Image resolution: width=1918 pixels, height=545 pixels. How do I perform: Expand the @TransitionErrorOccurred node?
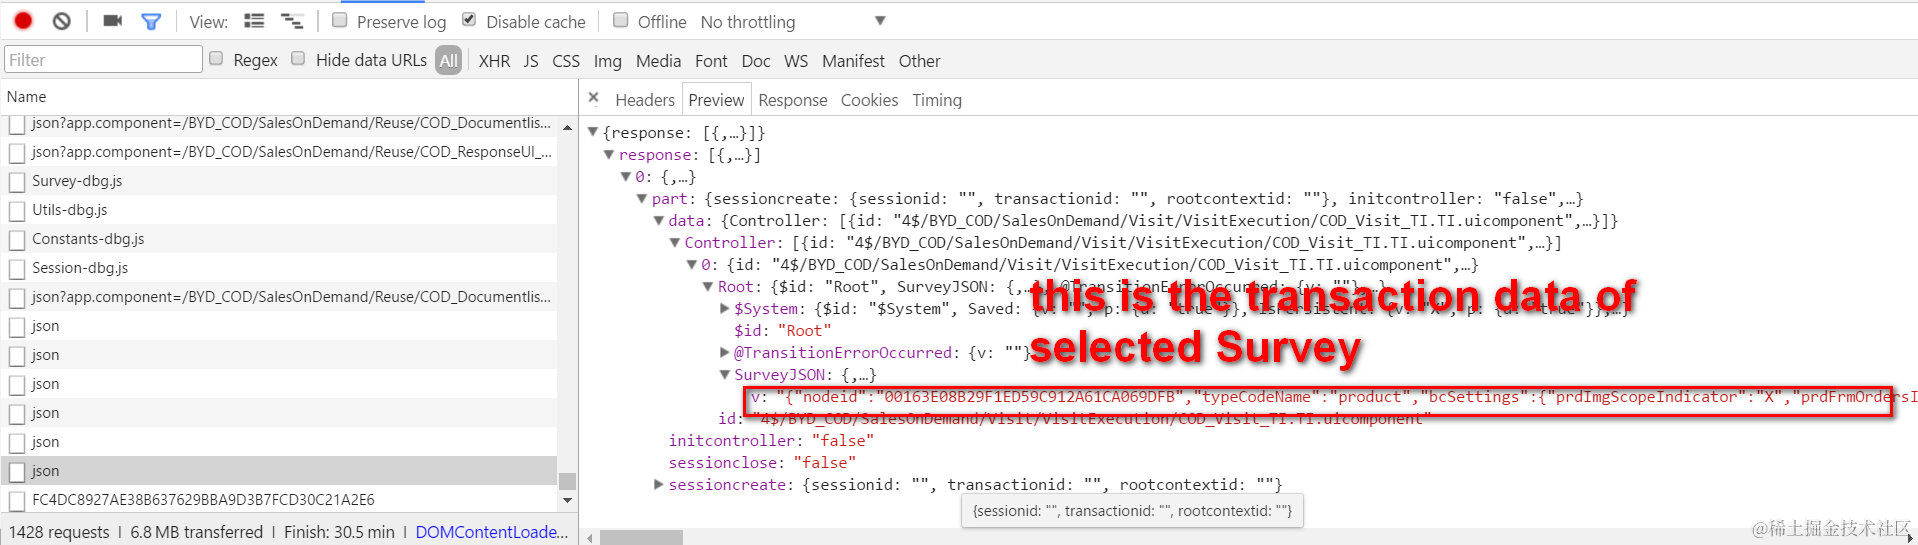point(725,353)
